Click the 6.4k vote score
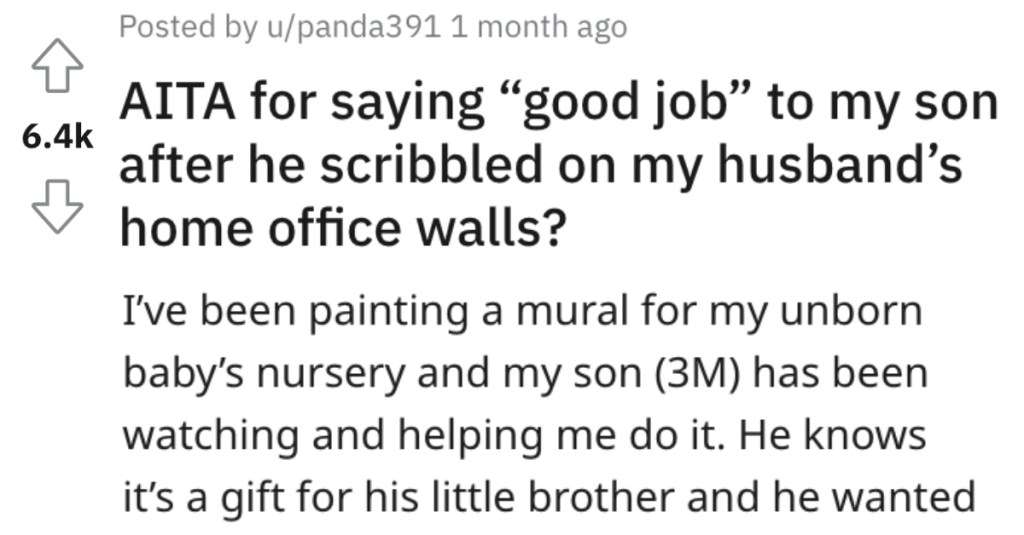Image resolution: width=1024 pixels, height=535 pixels. click(x=57, y=137)
